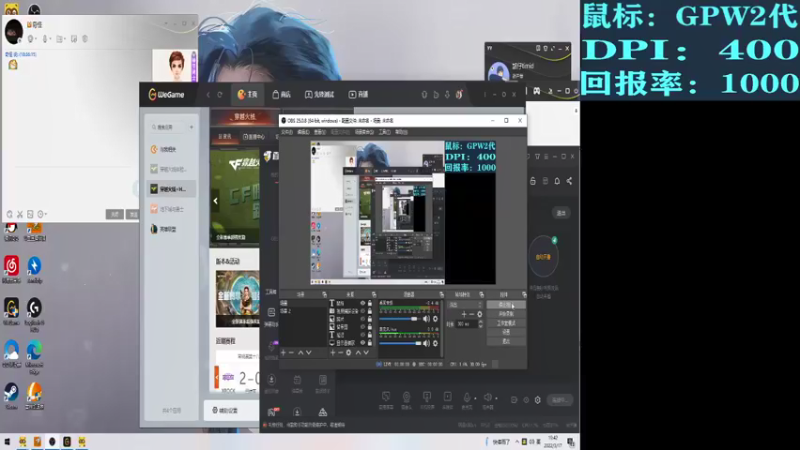This screenshot has width=800, height=450.
Task: Open the OBS Edit menu (编辑)
Action: tap(303, 132)
